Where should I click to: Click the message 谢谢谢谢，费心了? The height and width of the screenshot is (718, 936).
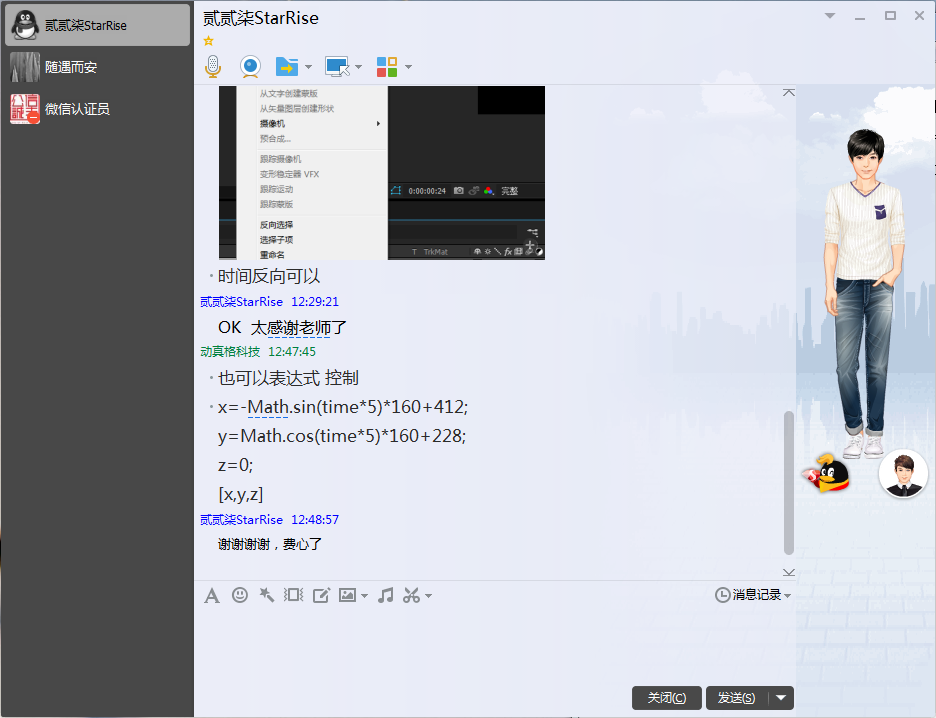pyautogui.click(x=270, y=544)
